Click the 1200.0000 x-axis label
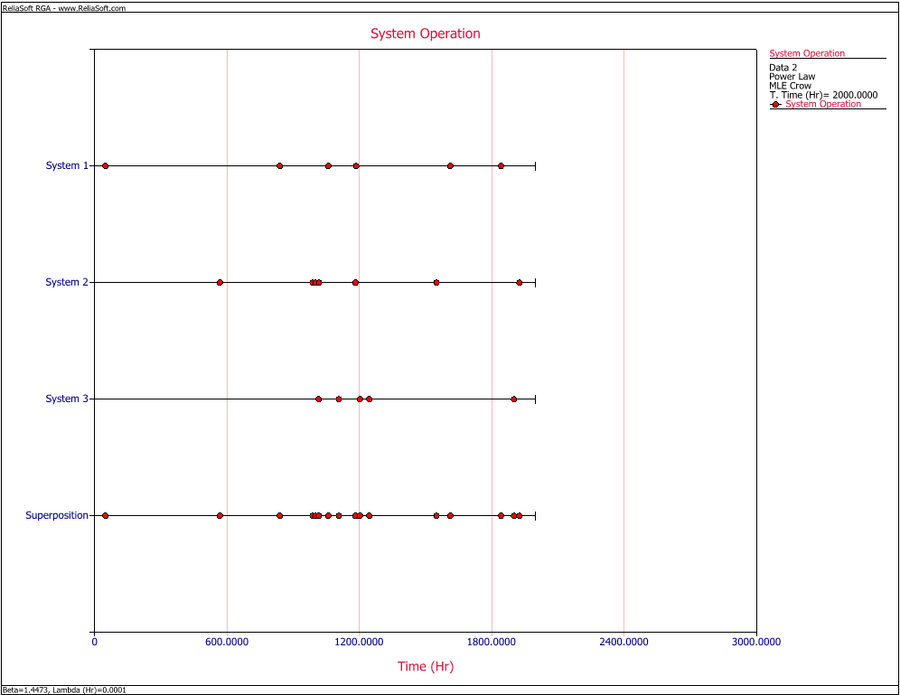The width and height of the screenshot is (900, 695). [x=359, y=642]
